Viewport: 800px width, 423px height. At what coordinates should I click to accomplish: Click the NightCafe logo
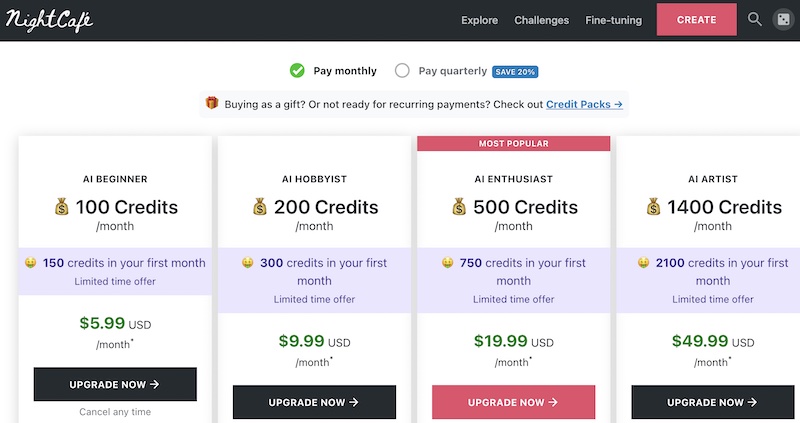tap(49, 20)
